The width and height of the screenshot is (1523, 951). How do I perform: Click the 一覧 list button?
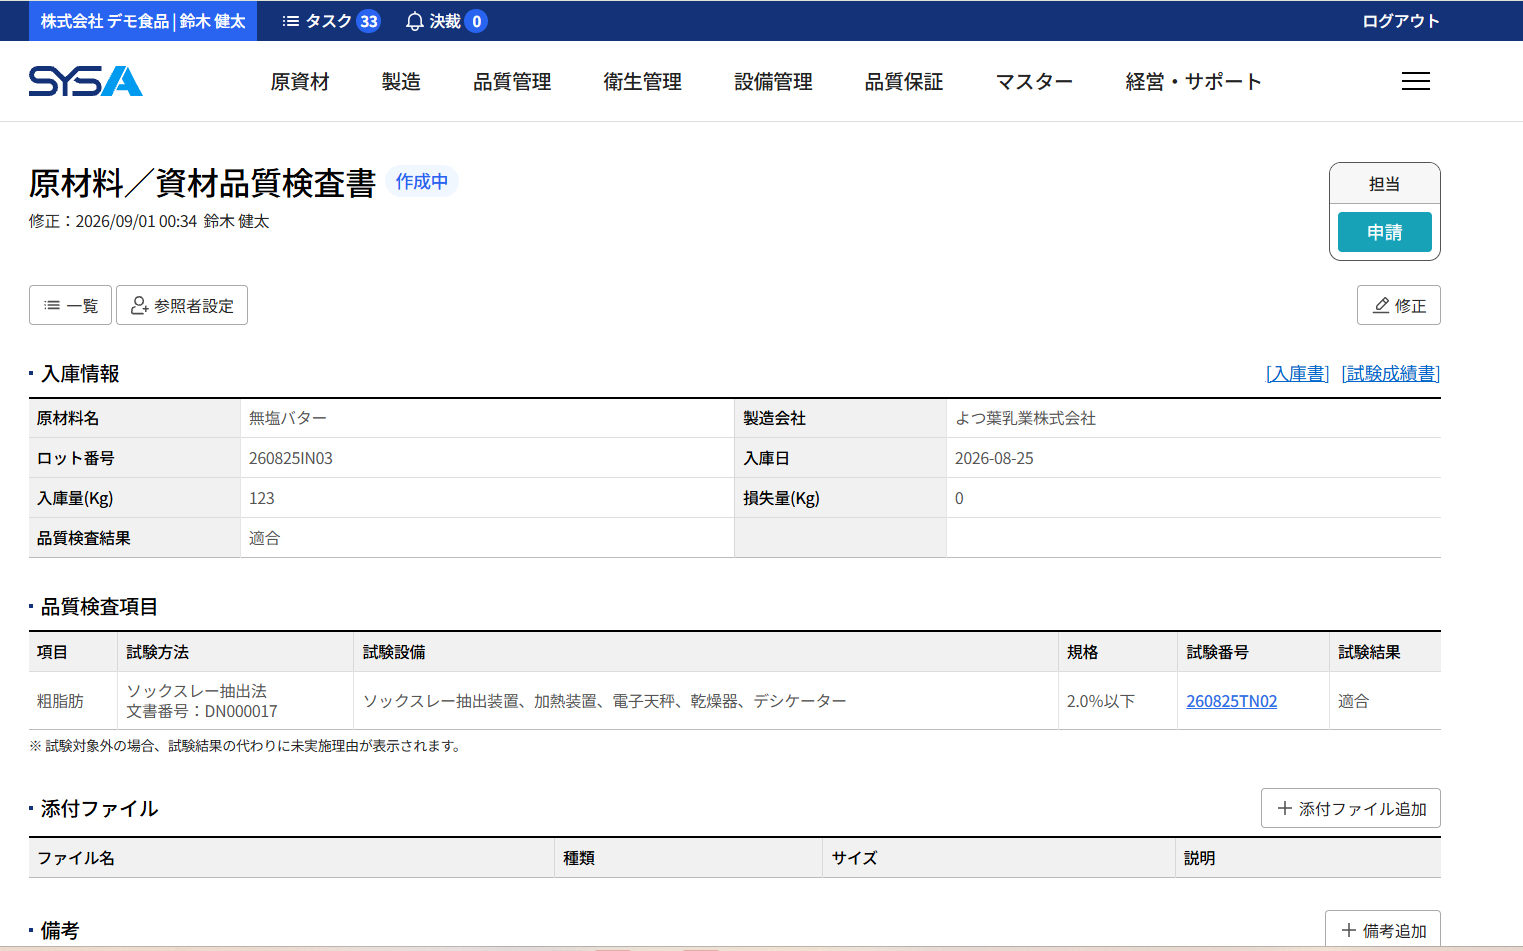(70, 305)
